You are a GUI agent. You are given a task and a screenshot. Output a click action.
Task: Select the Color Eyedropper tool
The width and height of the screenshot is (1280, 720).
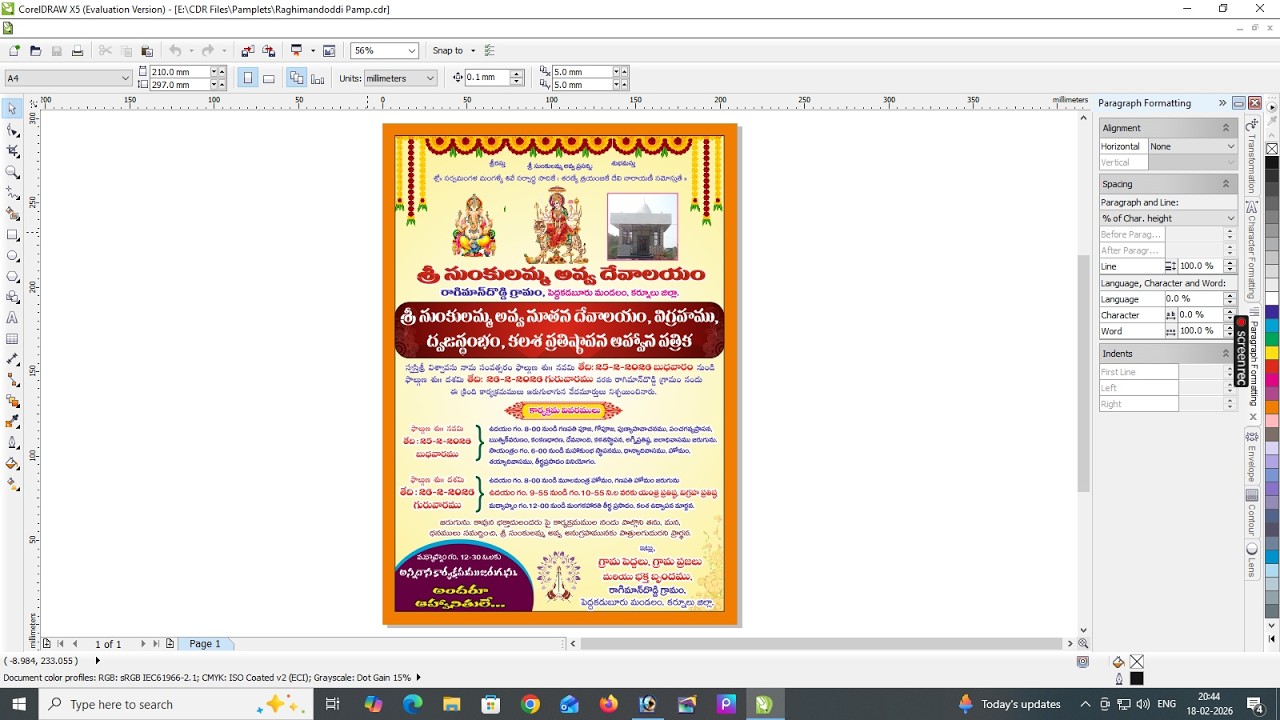(x=12, y=422)
